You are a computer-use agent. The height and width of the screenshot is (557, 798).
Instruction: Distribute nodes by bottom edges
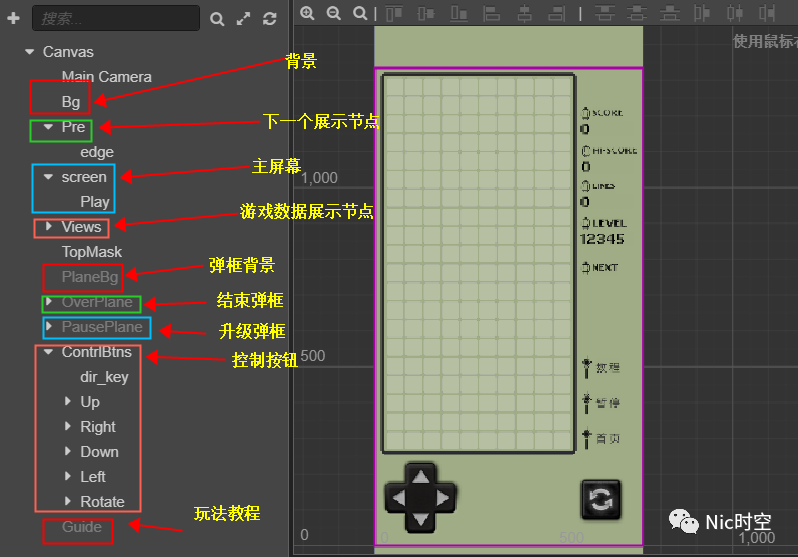(670, 13)
